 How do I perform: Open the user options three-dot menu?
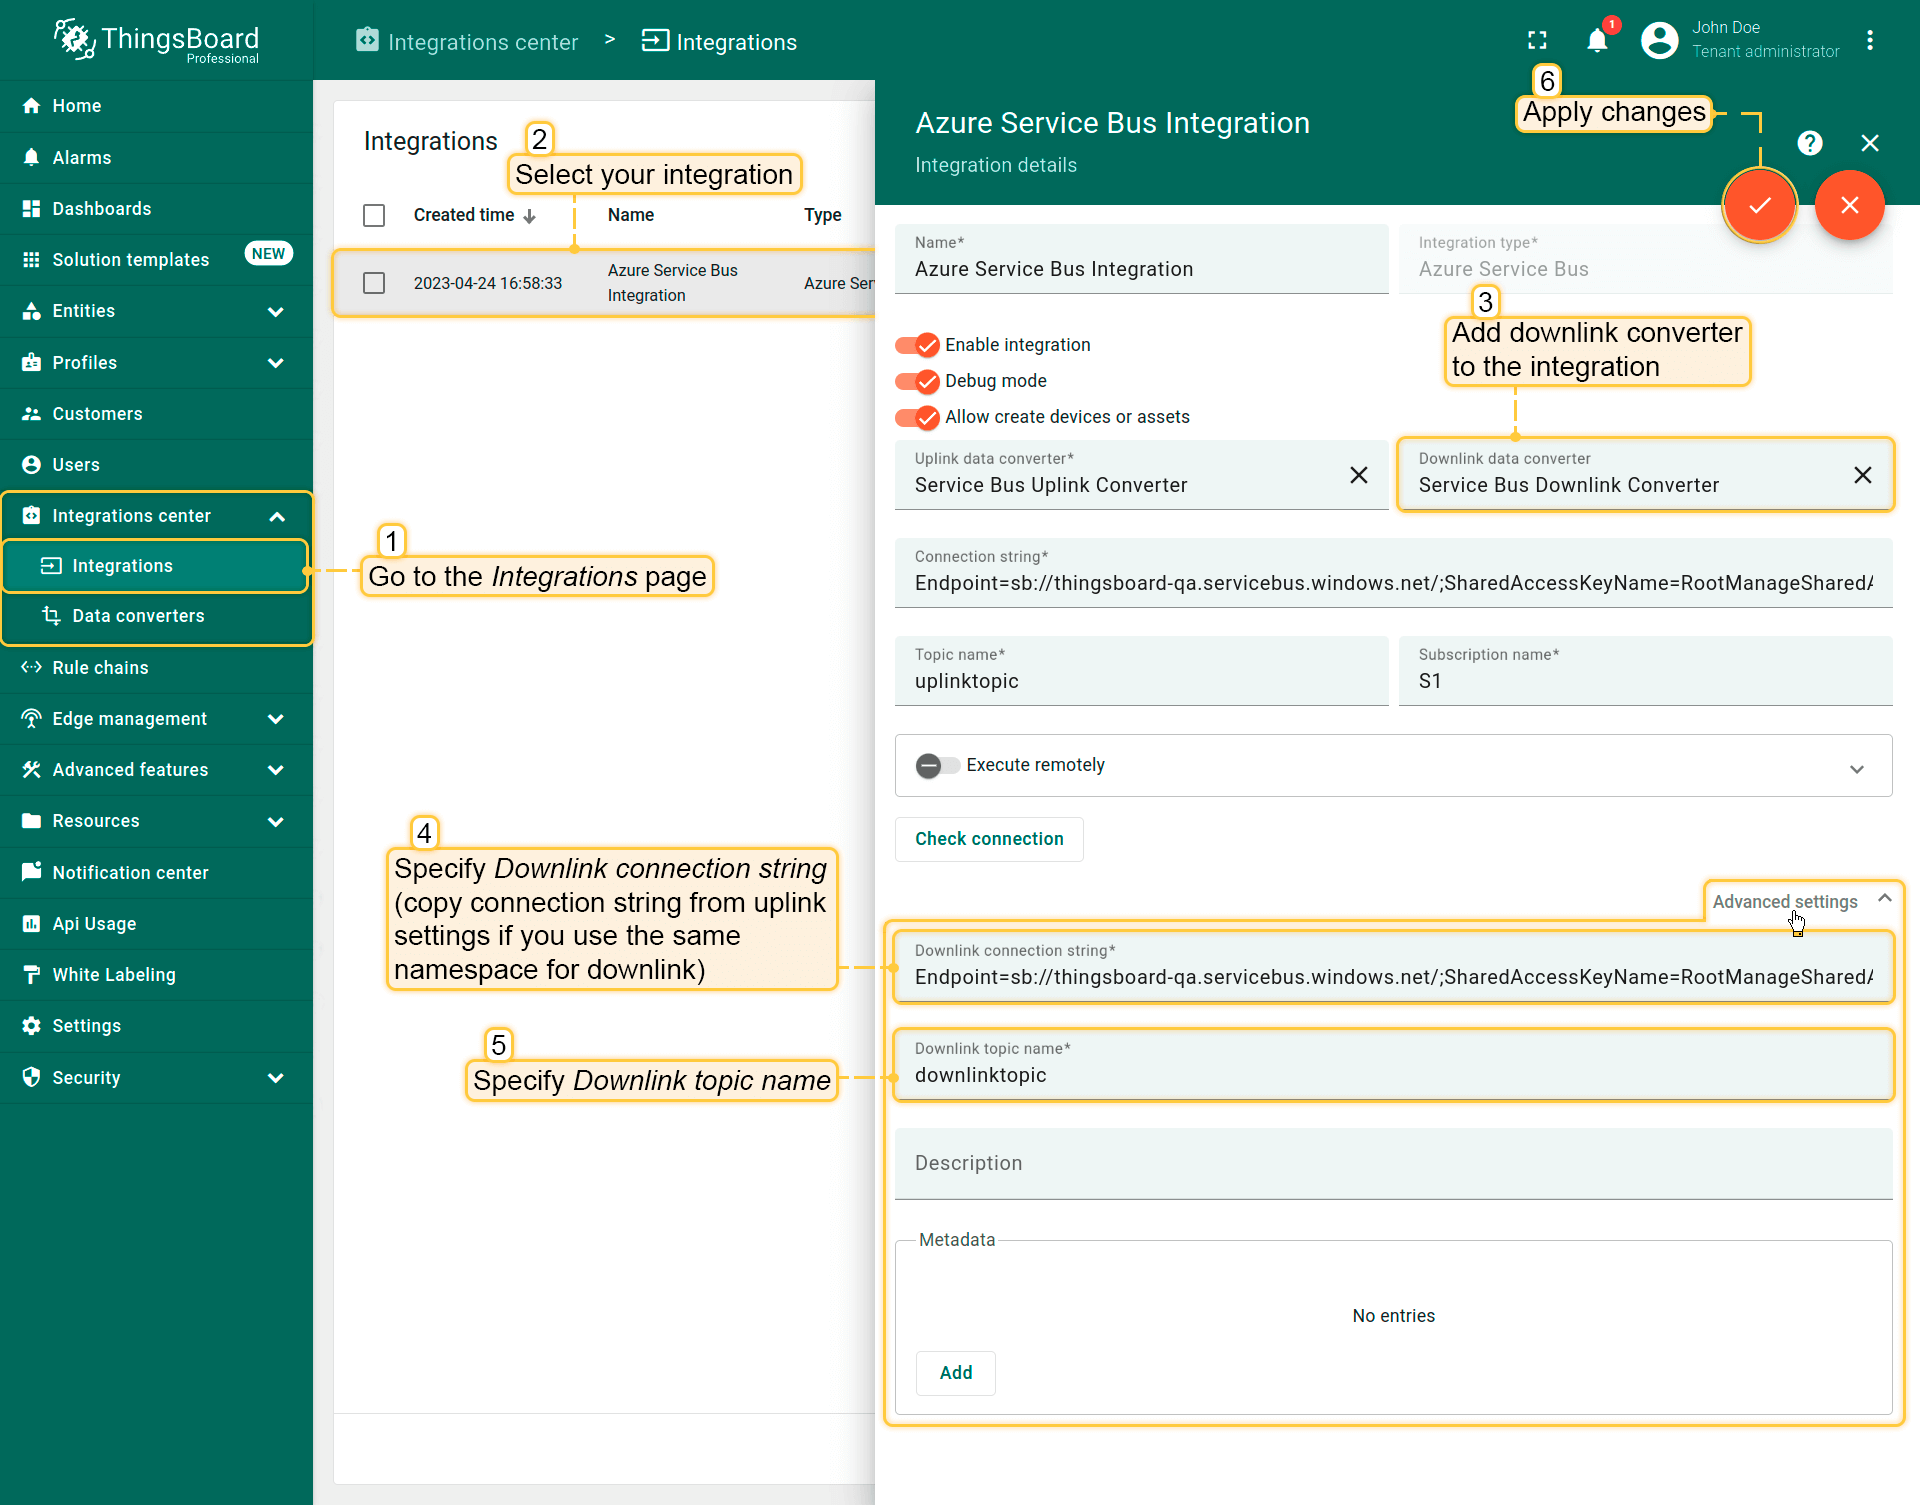click(1869, 40)
